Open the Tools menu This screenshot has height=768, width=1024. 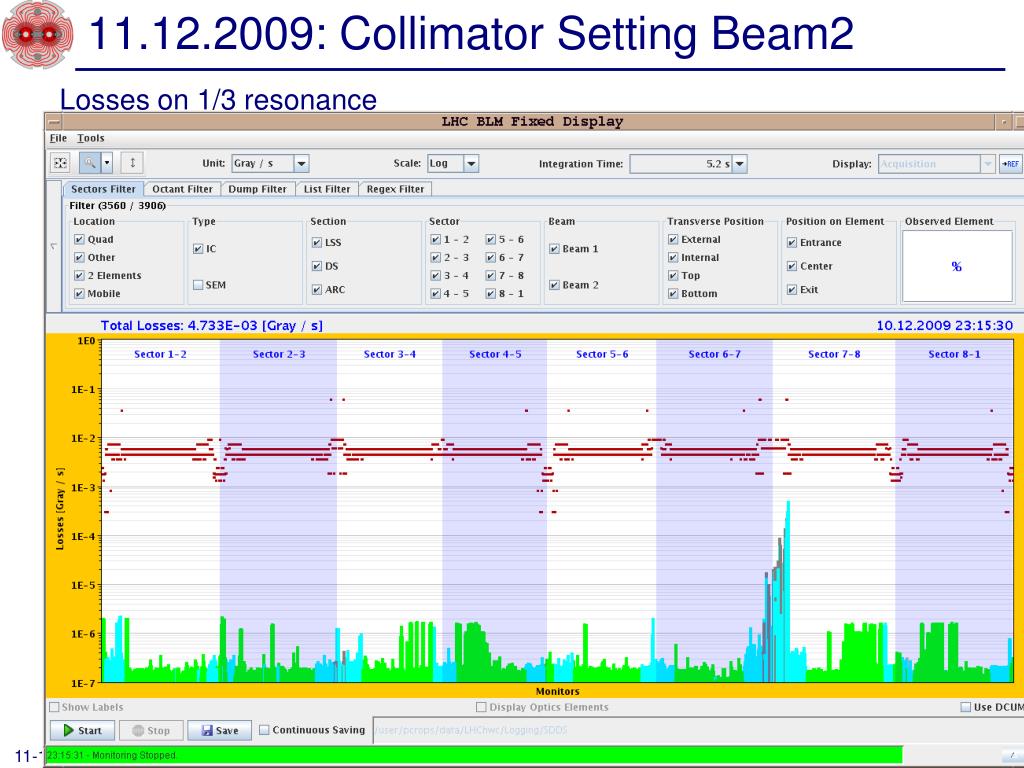click(x=91, y=138)
